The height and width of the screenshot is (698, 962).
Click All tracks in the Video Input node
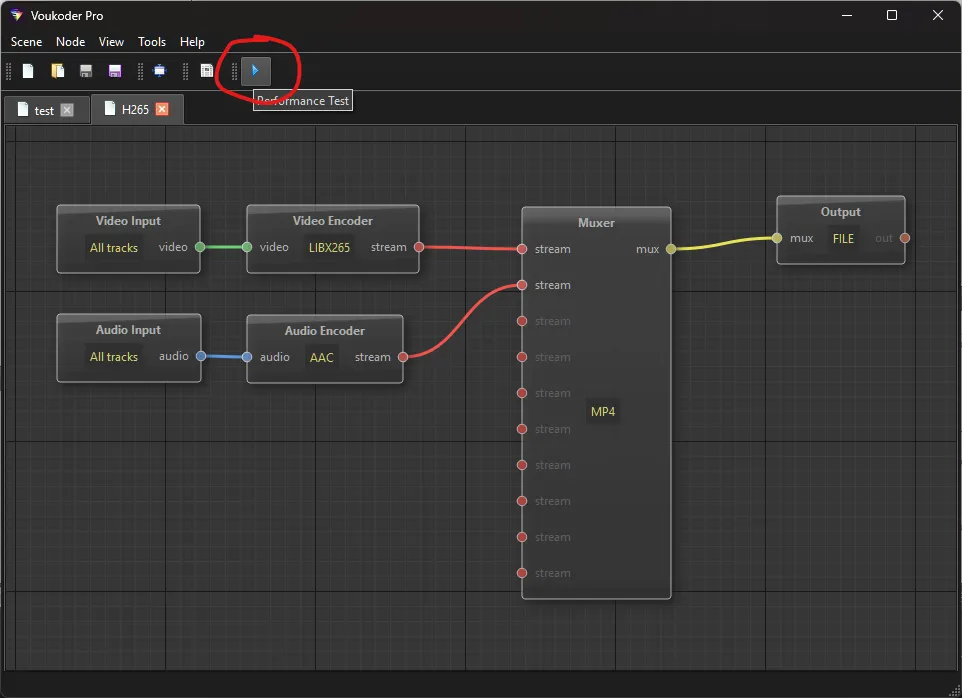pyautogui.click(x=114, y=247)
